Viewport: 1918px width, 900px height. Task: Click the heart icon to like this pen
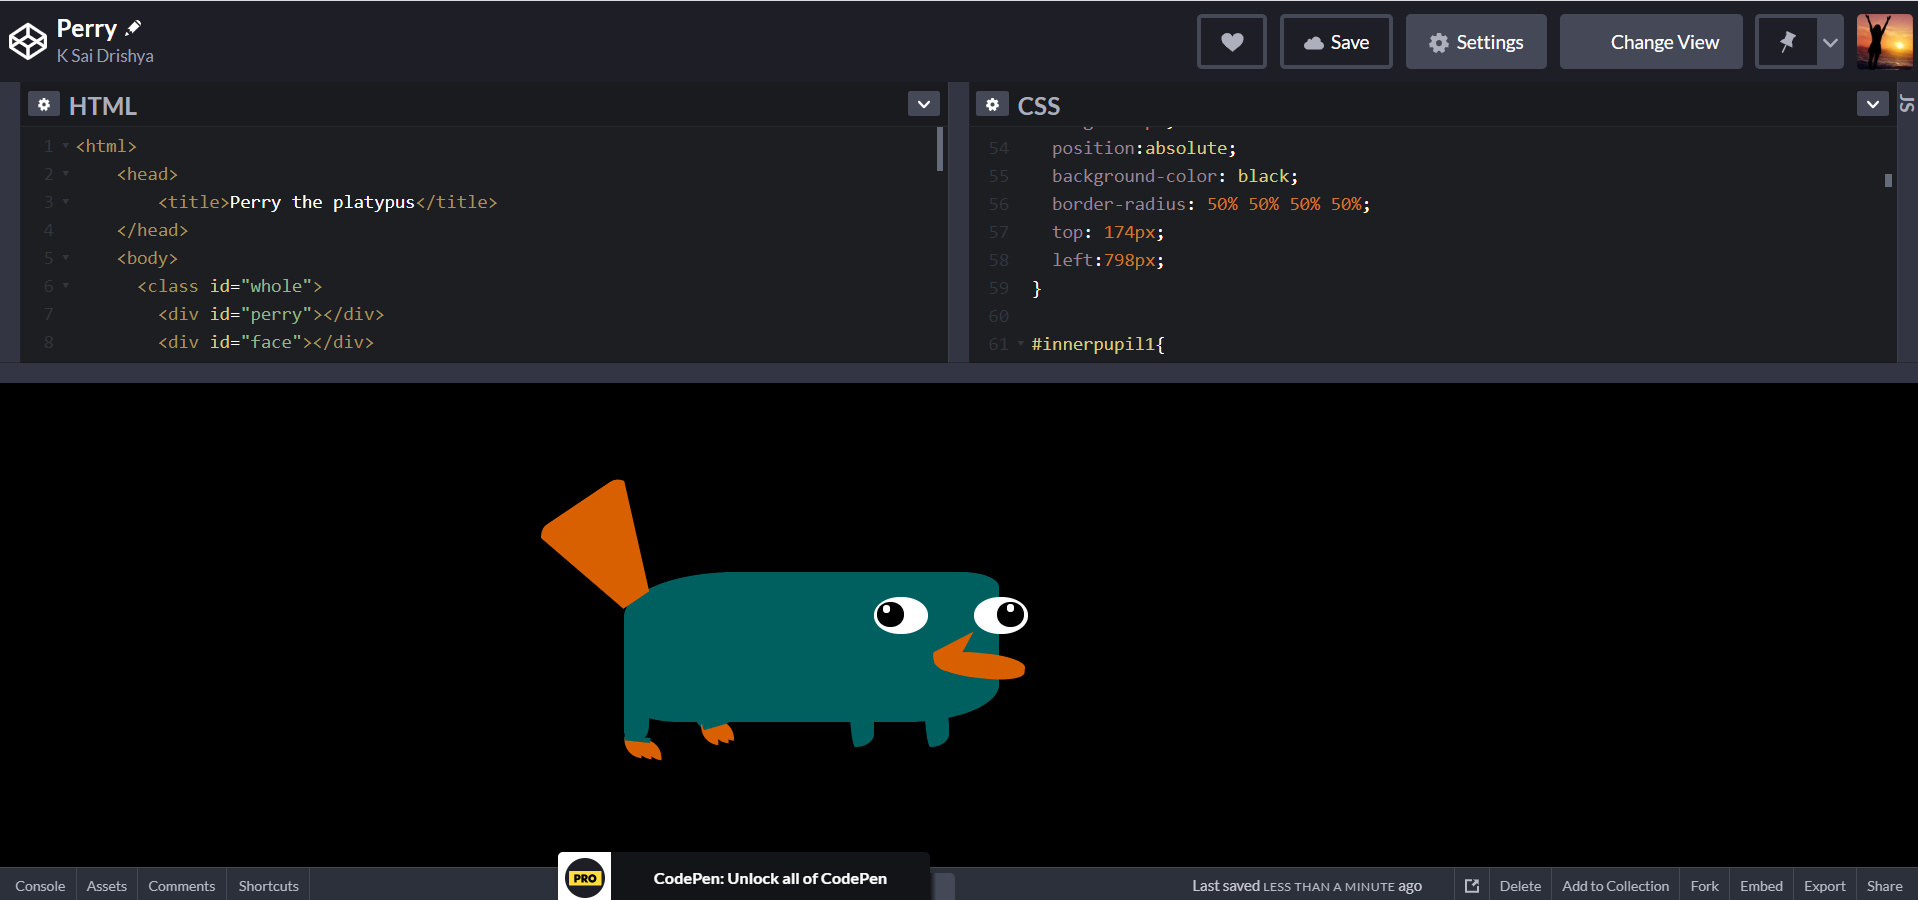click(x=1231, y=41)
